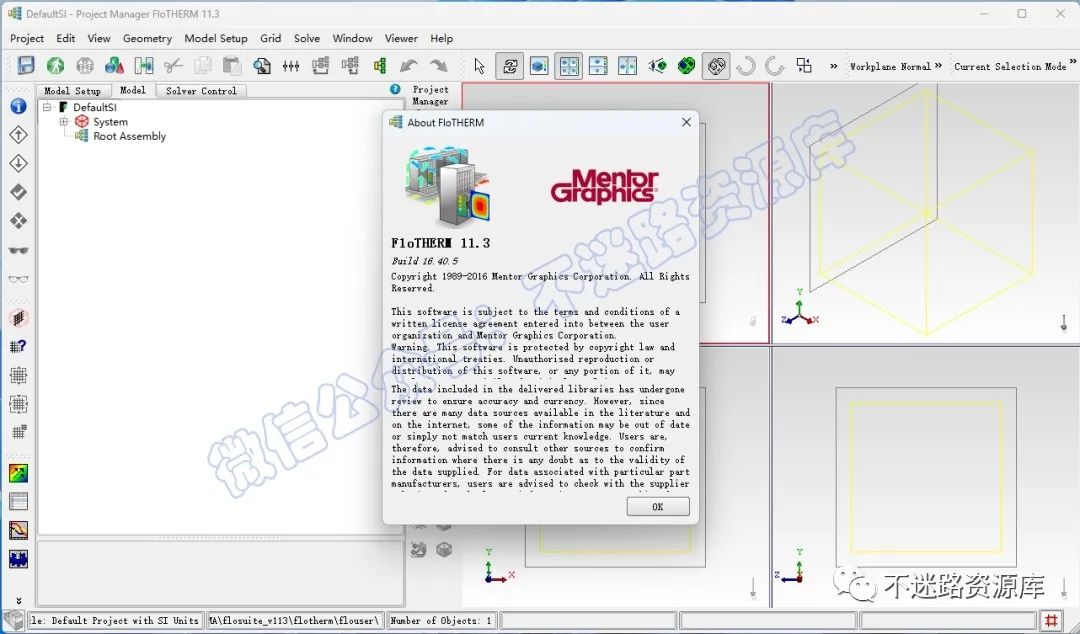Viewport: 1080px width, 634px height.
Task: Switch to the Model Setup tab
Action: pos(72,90)
